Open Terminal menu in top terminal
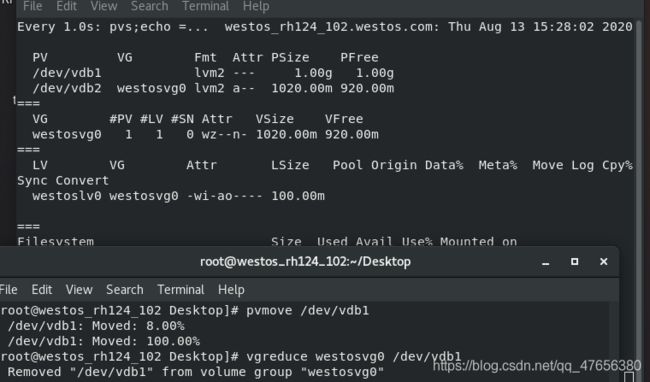 click(x=205, y=6)
